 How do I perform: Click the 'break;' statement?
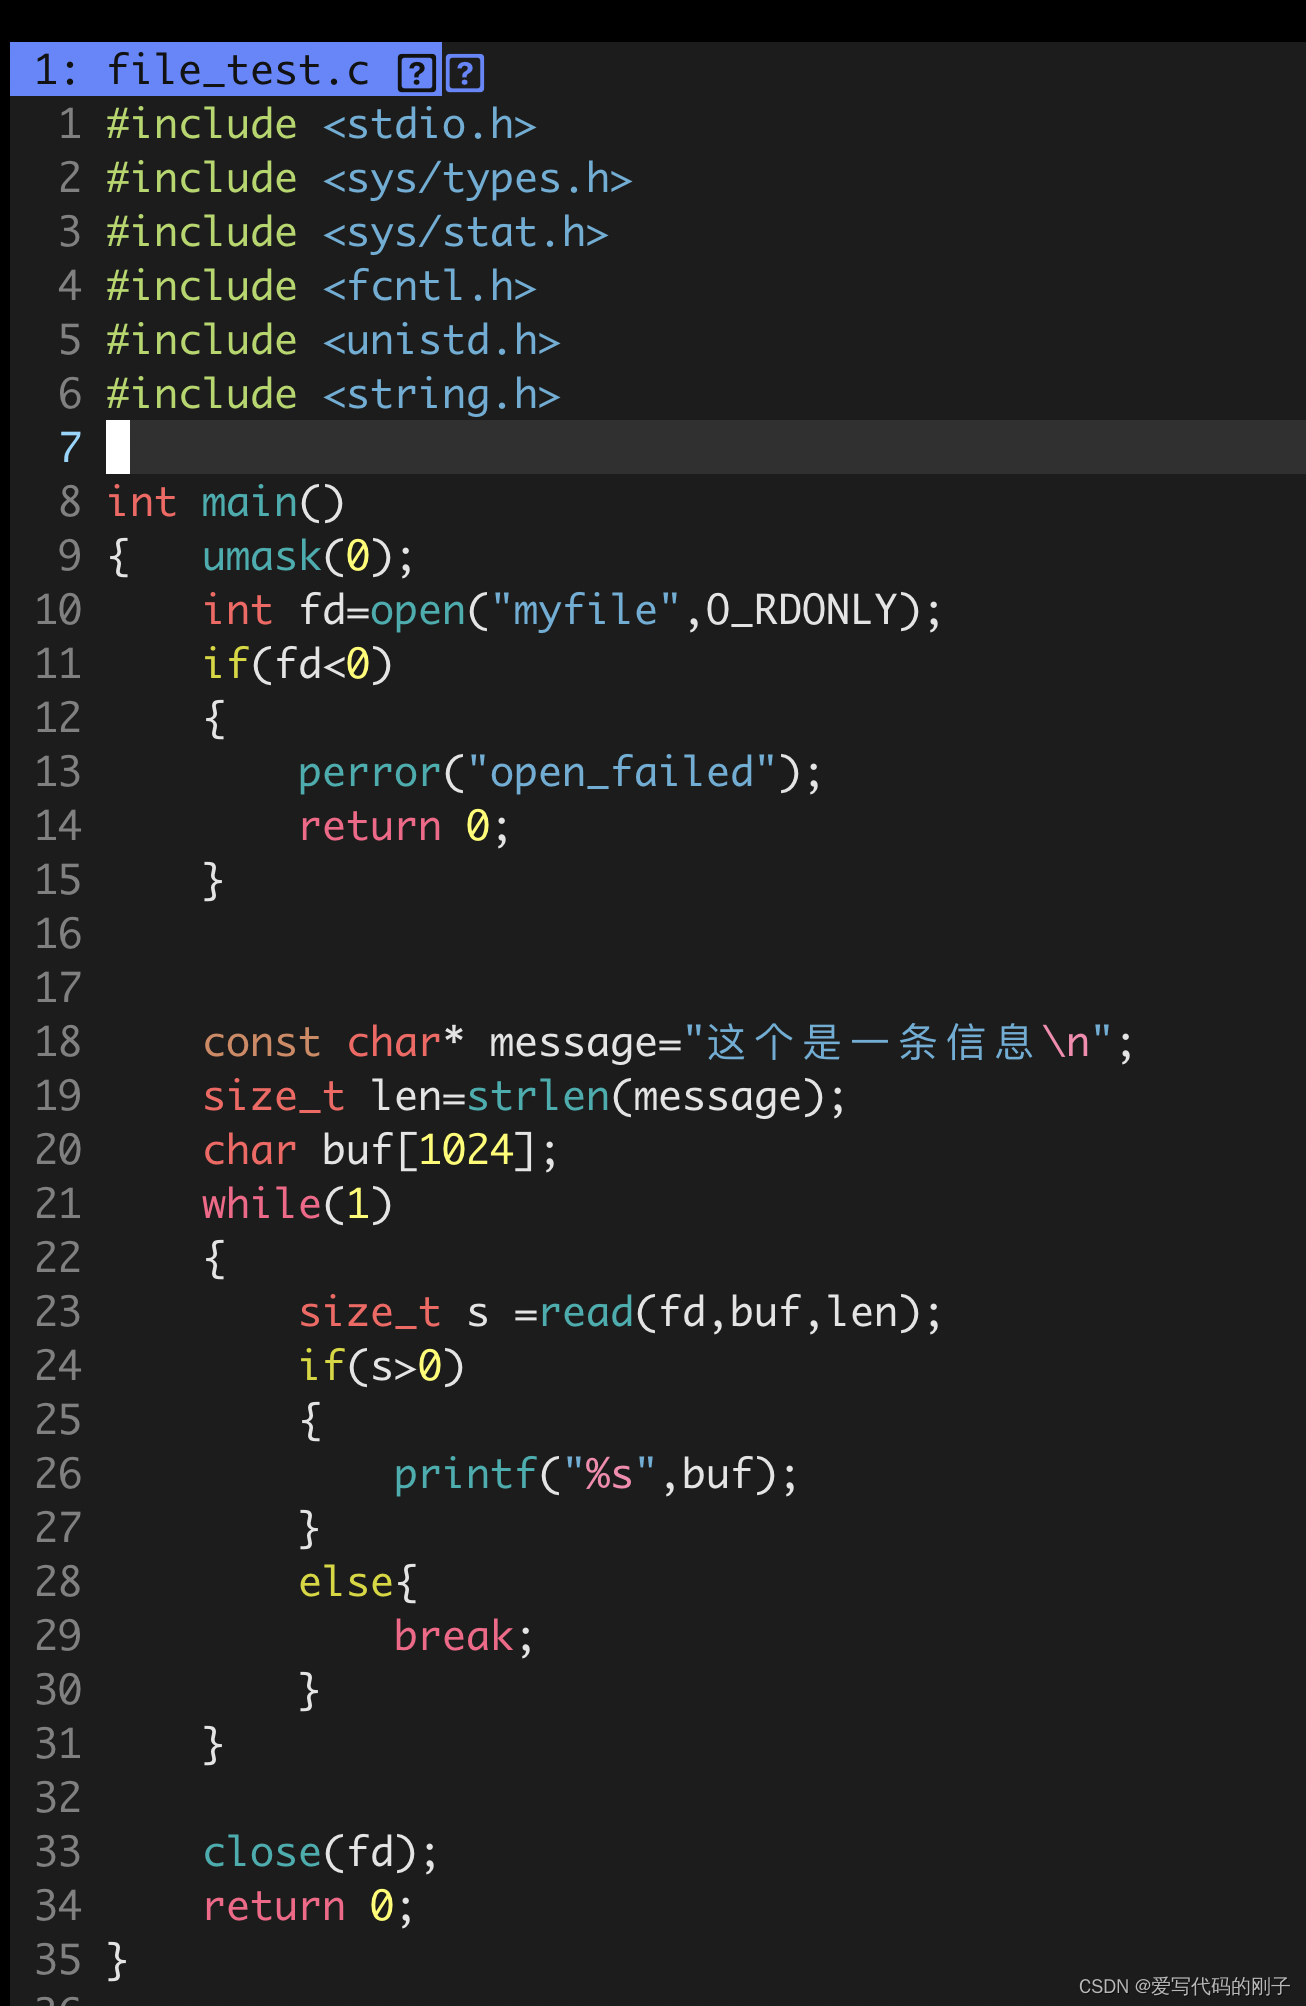(x=464, y=1637)
